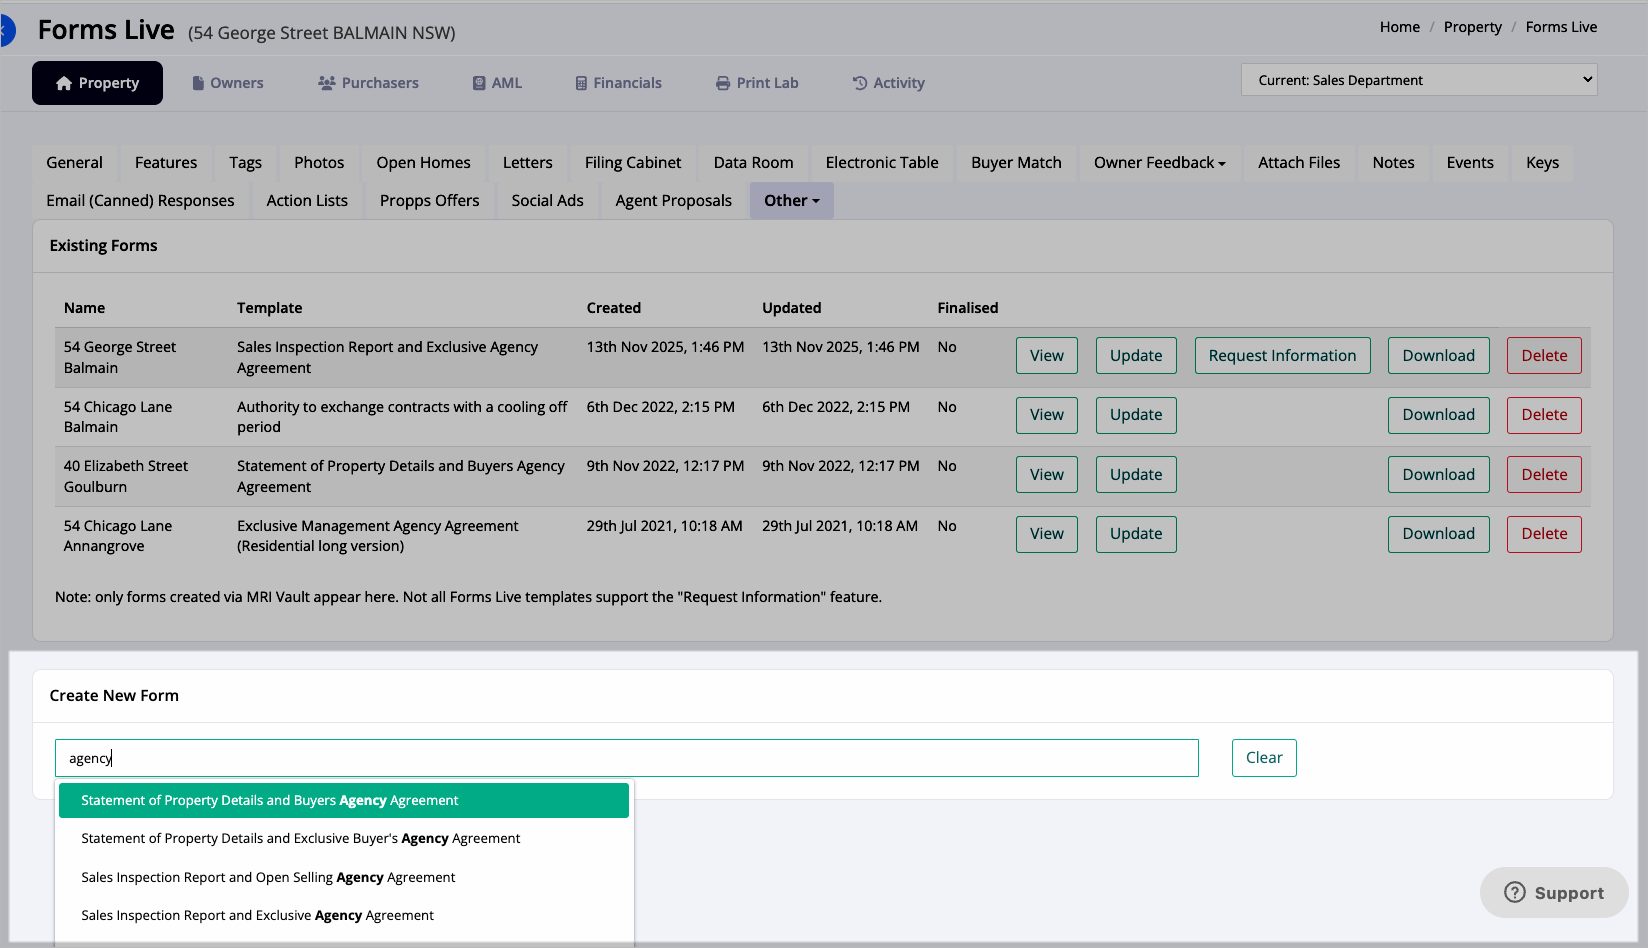
Task: Download the 54 Chicago Lane Balmain form
Action: click(1438, 415)
